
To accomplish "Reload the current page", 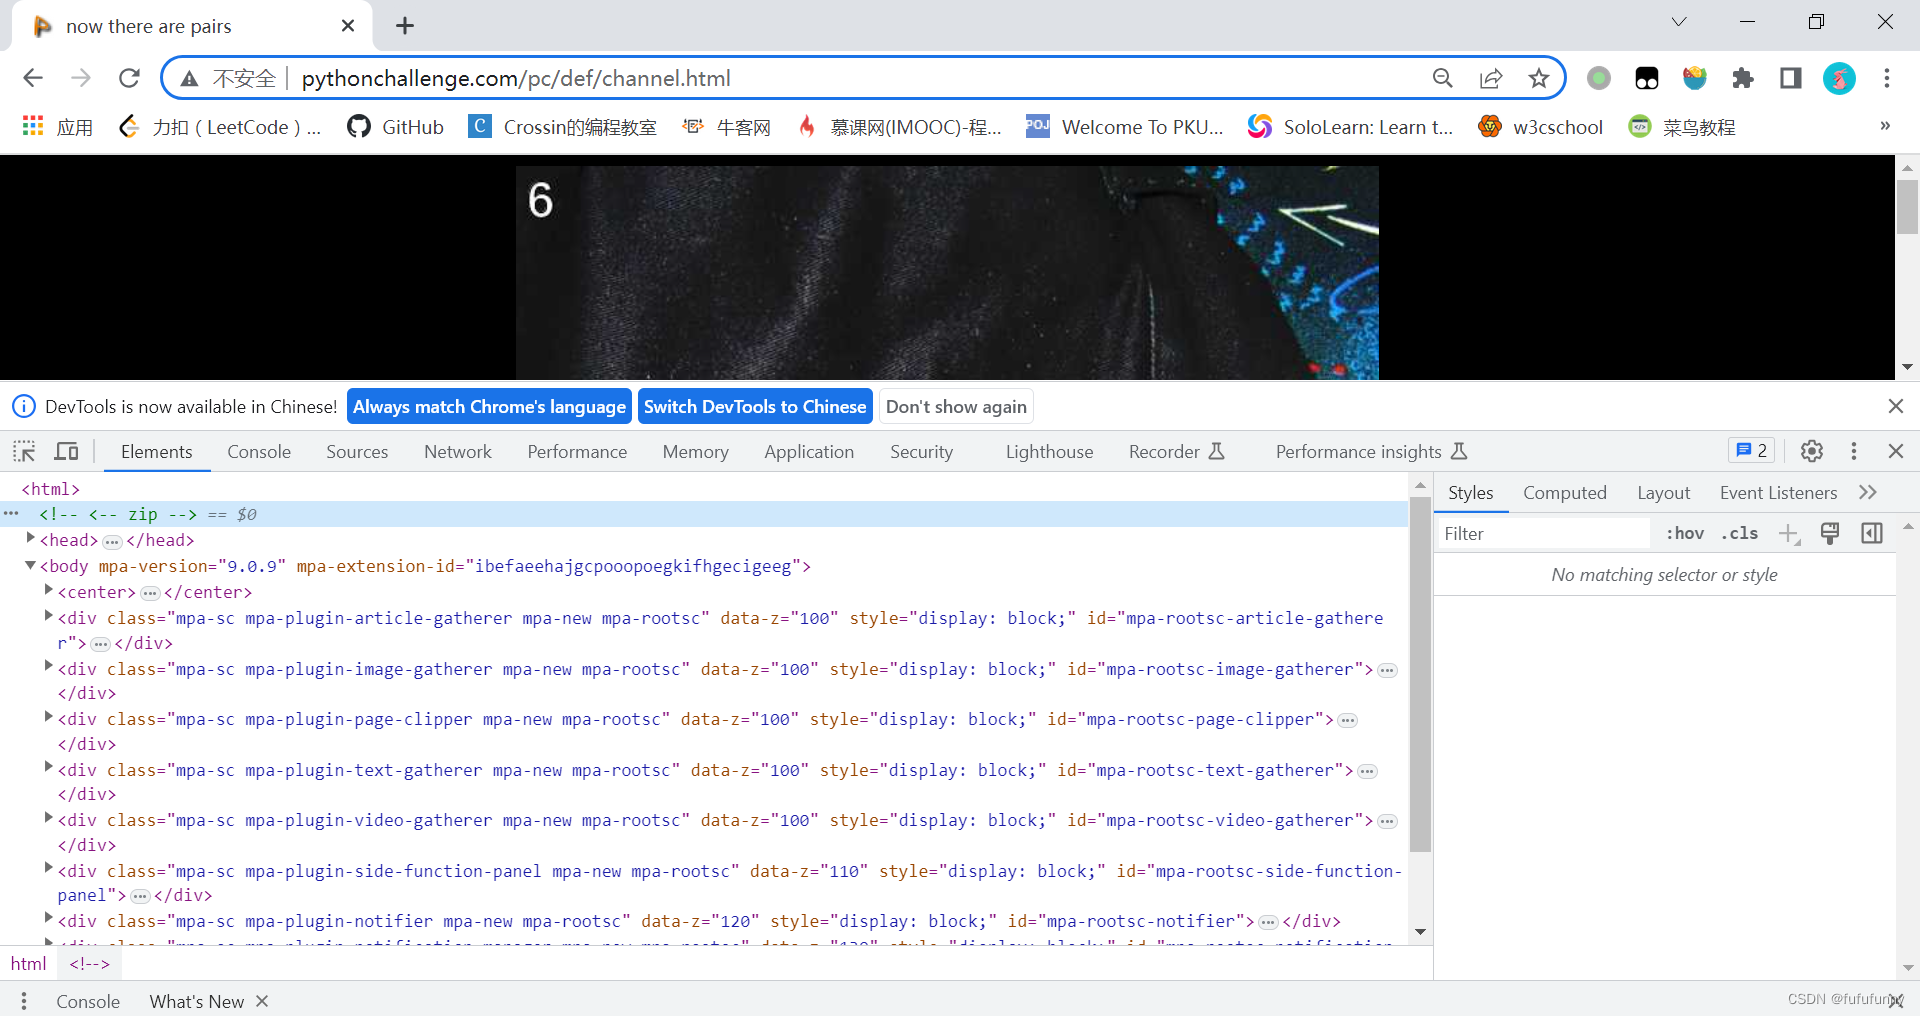I will (129, 78).
